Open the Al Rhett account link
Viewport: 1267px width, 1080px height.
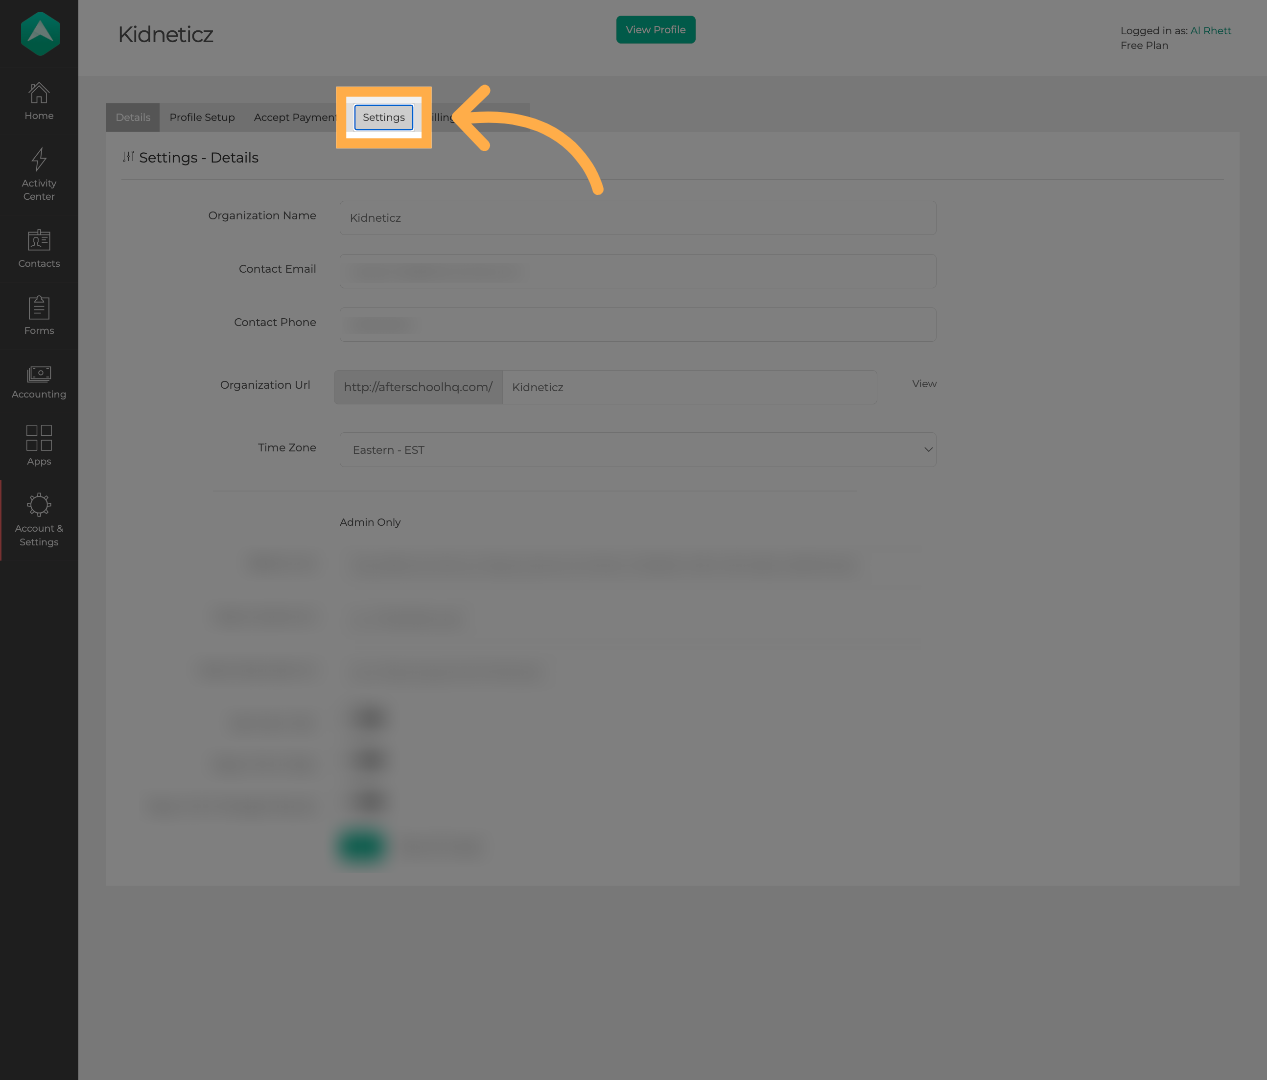(x=1210, y=30)
